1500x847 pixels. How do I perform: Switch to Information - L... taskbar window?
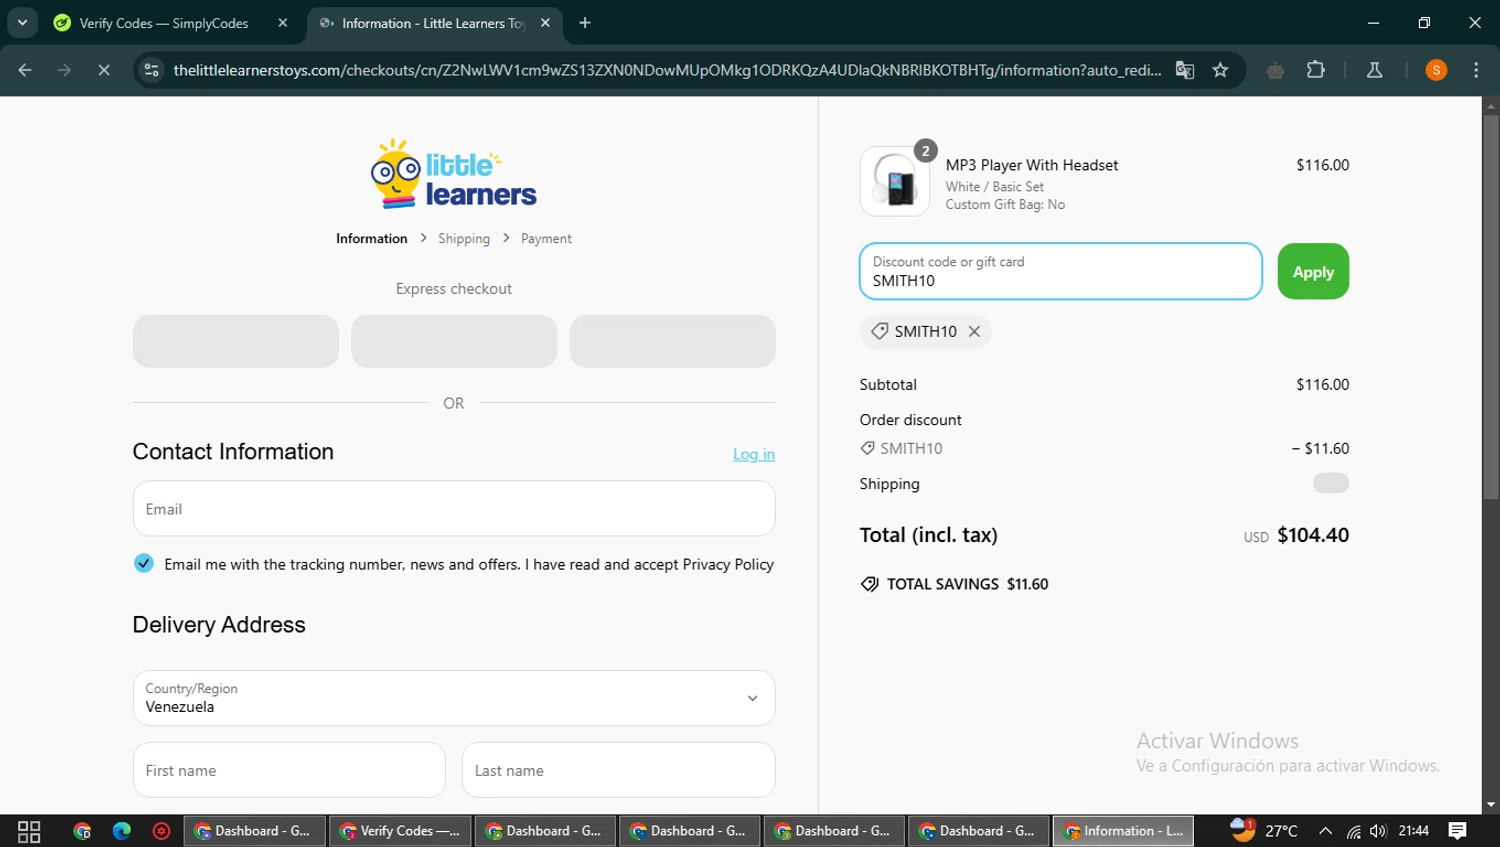click(1123, 831)
